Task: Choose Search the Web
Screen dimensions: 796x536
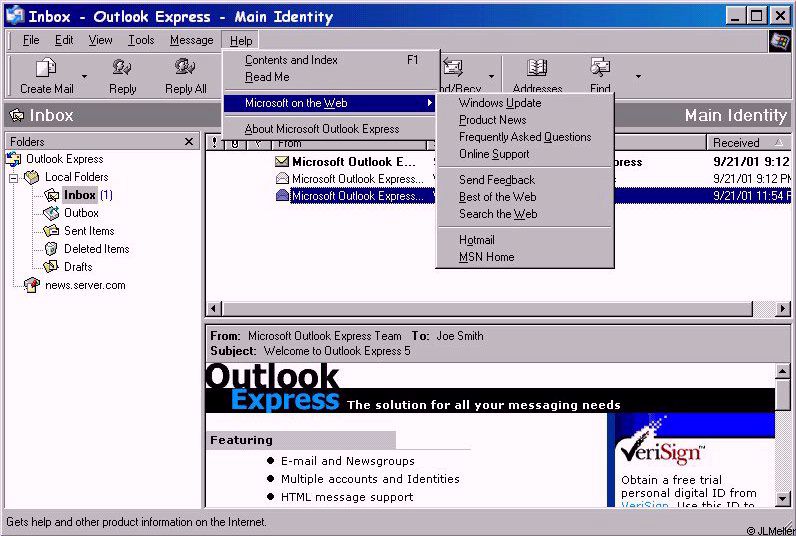Action: 525,214
